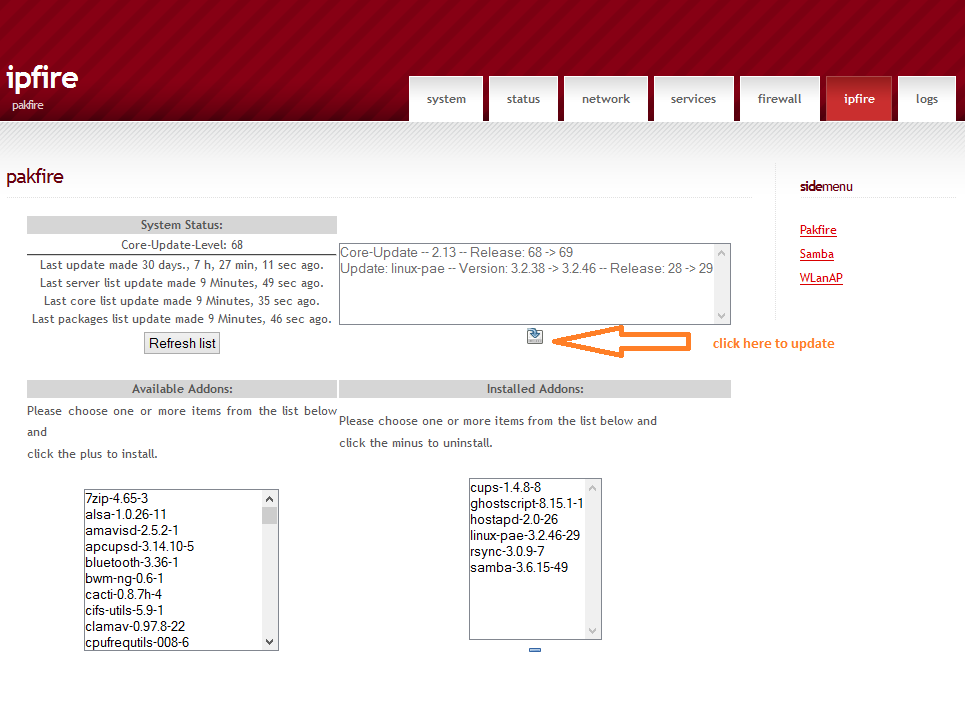Click the pakfire update install icon
This screenshot has height=708, width=966.
(535, 336)
